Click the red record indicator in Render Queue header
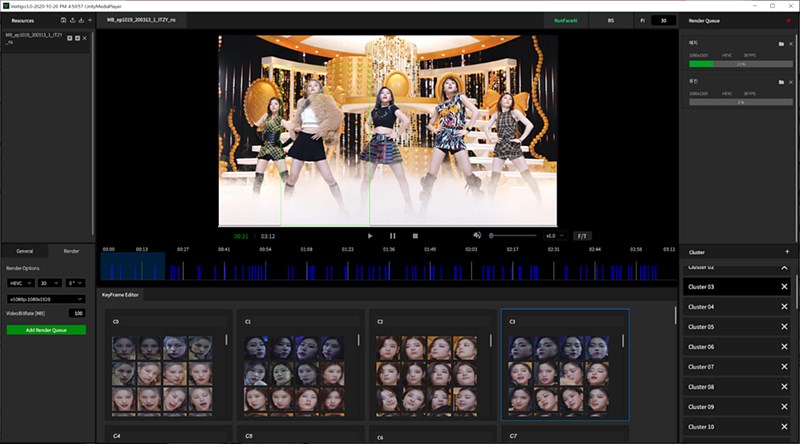800x444 pixels. pos(788,20)
